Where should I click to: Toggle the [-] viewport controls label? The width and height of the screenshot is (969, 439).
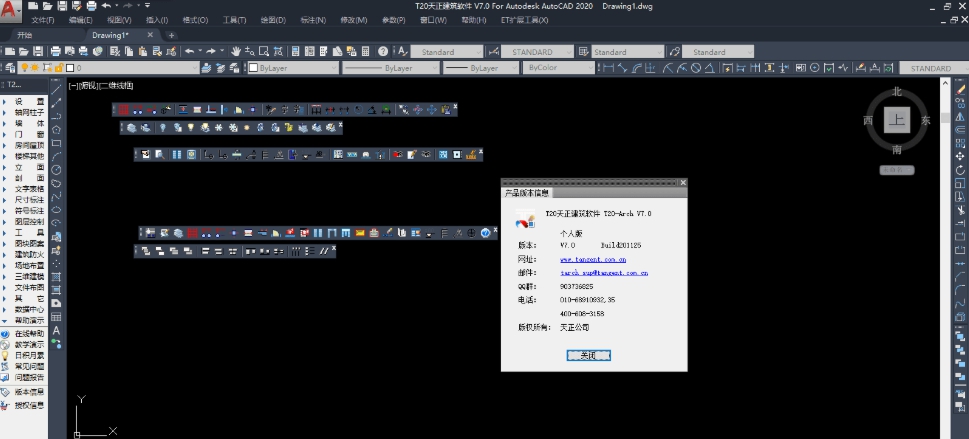74,86
